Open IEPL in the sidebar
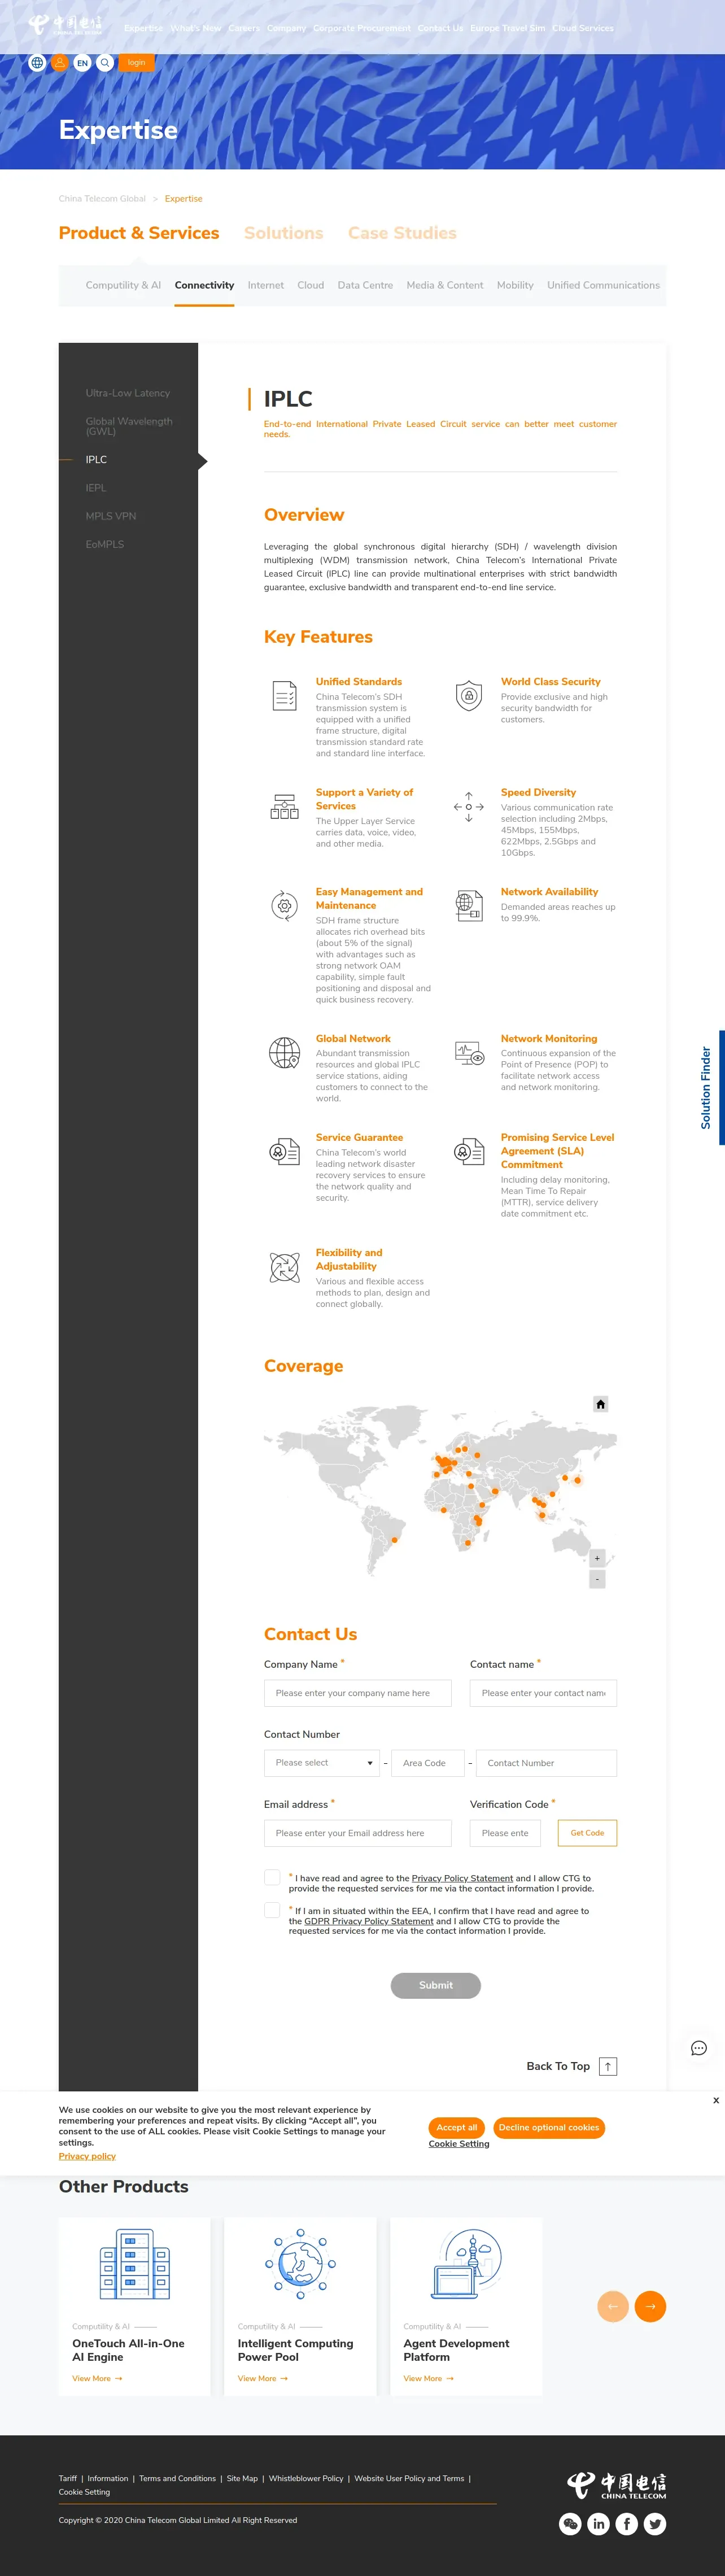This screenshot has height=2576, width=725. 96,488
